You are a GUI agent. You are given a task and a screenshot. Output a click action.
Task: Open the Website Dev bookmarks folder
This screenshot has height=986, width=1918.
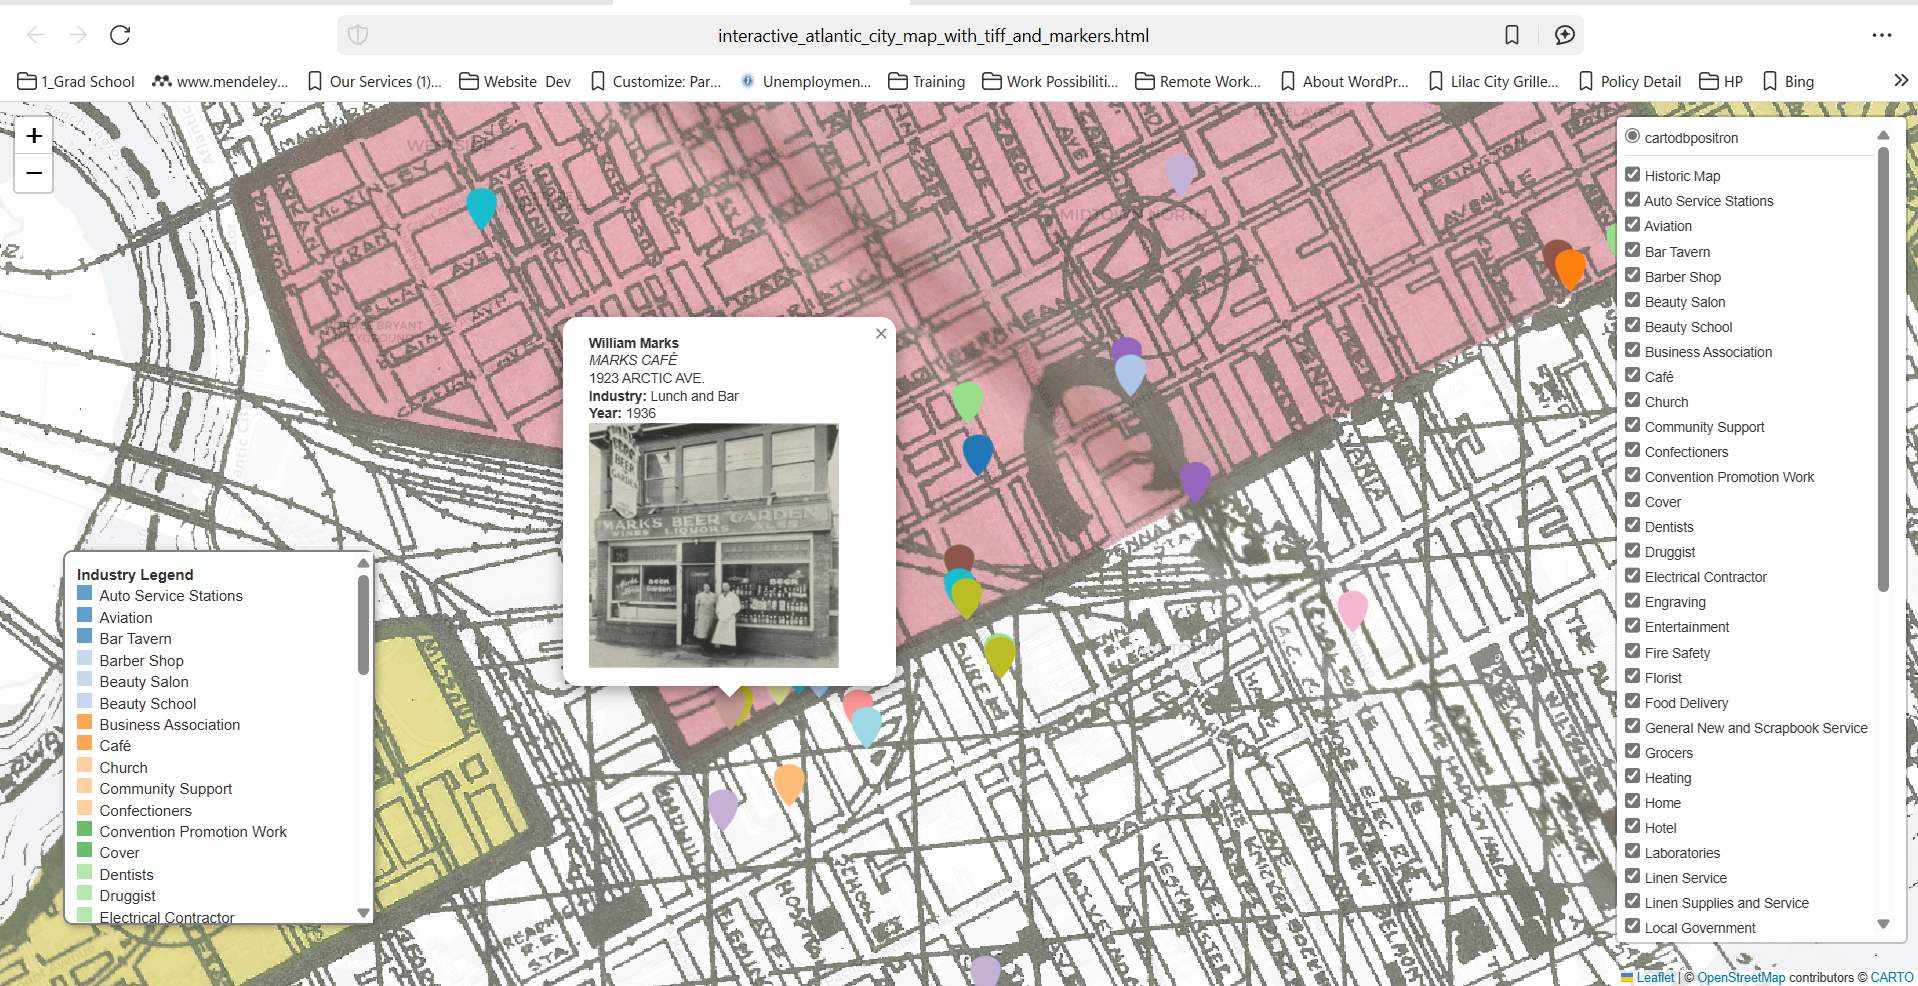[x=513, y=81]
